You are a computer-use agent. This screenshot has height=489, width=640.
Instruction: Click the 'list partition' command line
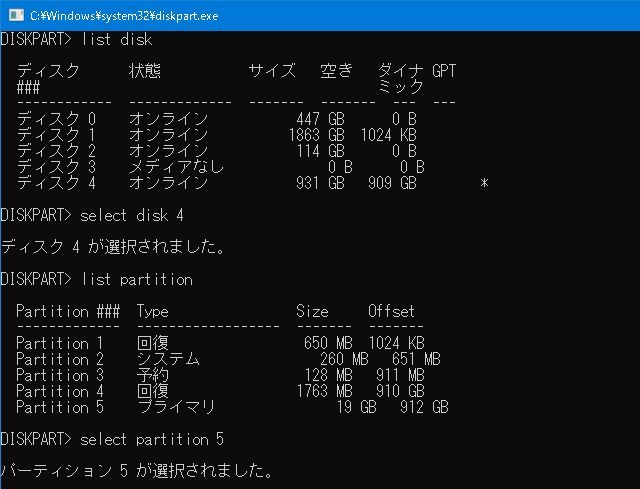point(96,279)
